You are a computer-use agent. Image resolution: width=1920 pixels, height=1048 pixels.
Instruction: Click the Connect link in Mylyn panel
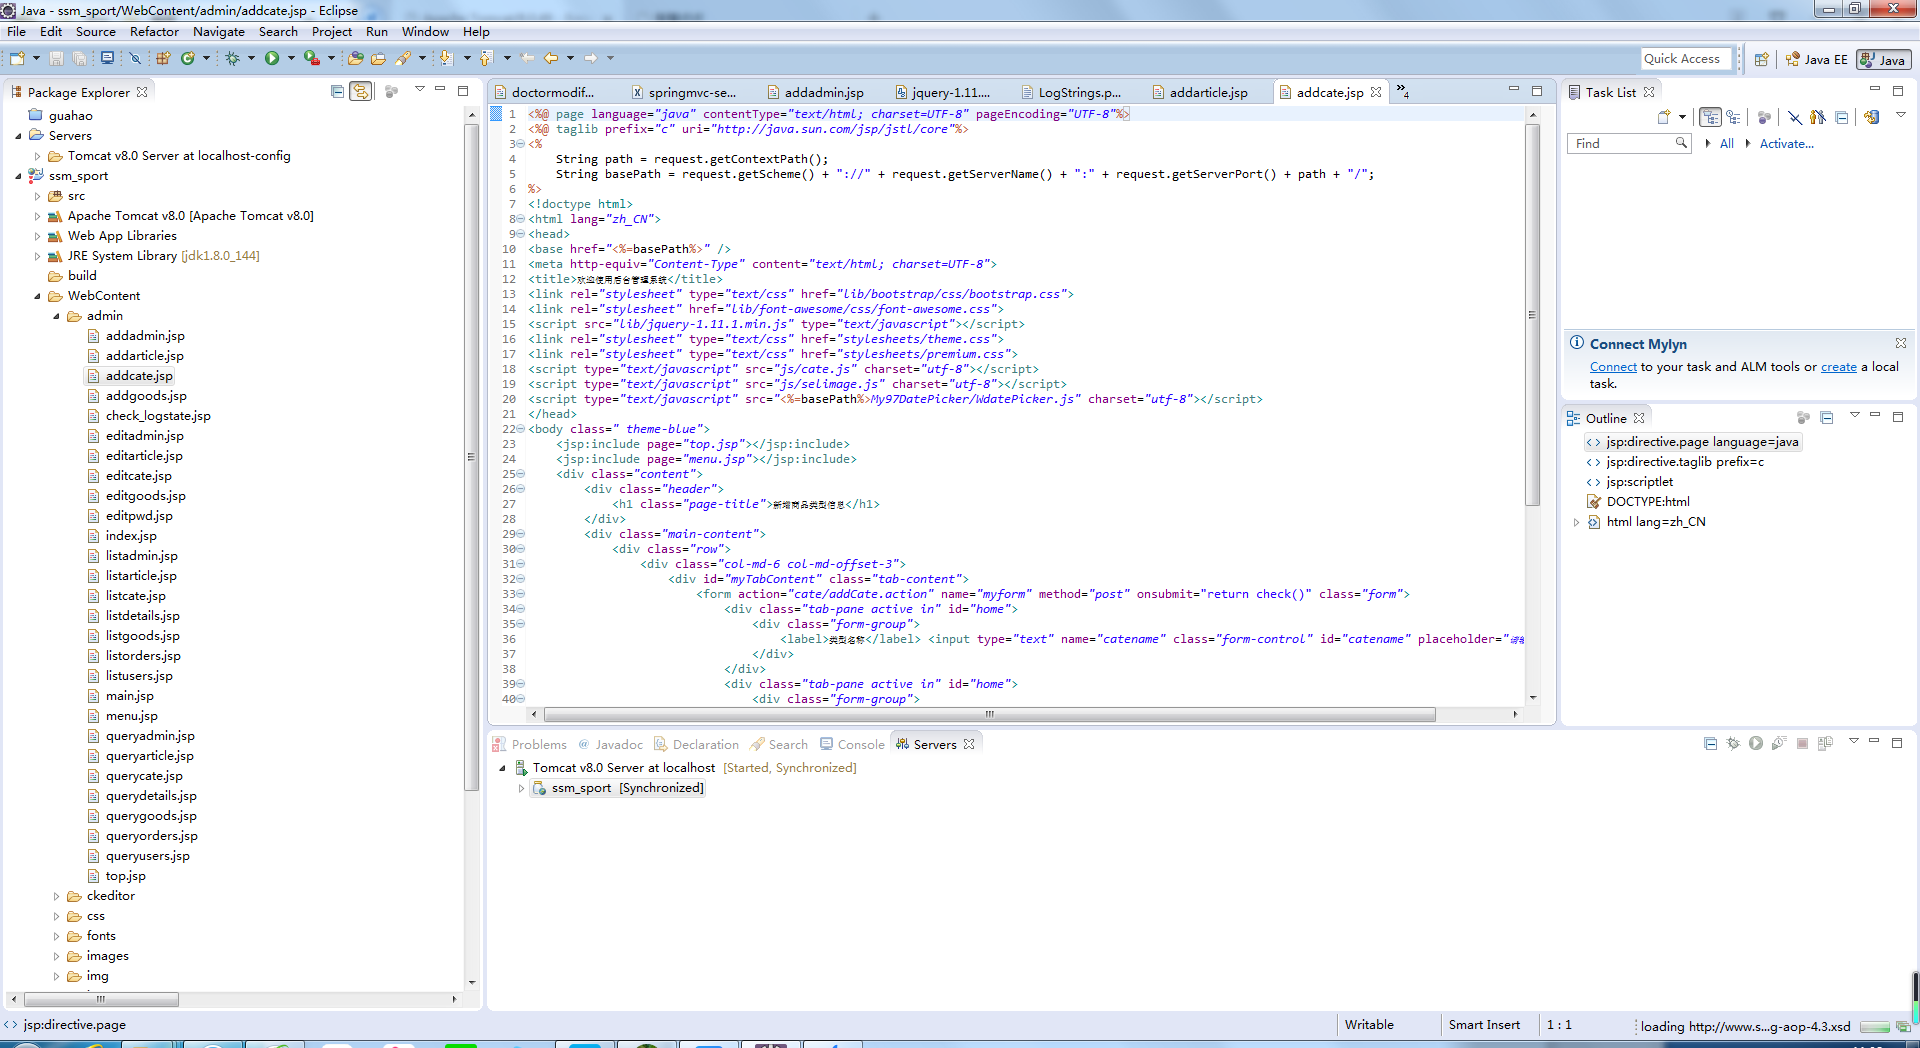1613,367
